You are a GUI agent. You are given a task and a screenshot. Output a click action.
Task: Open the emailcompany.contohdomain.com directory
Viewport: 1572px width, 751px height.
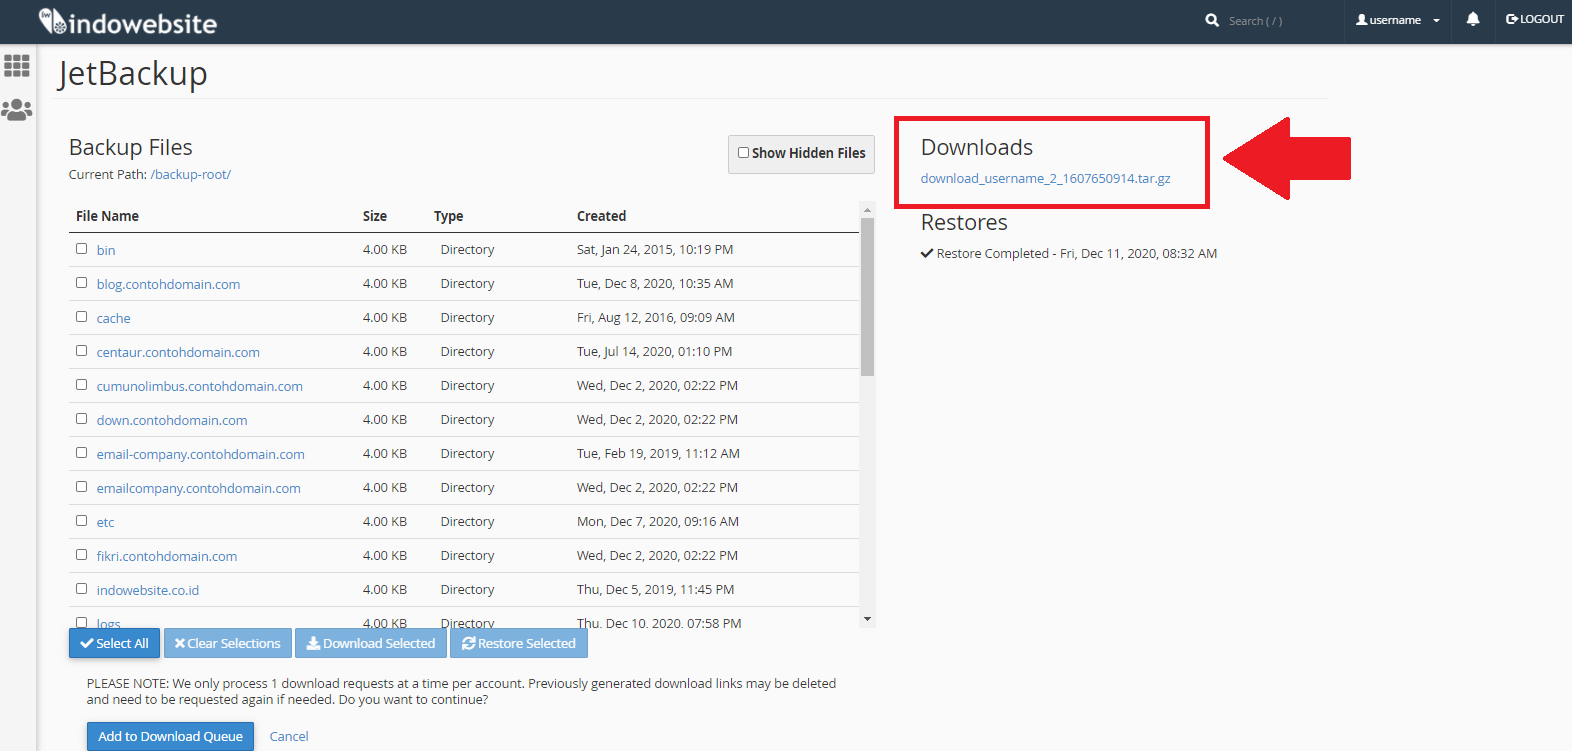click(x=198, y=488)
